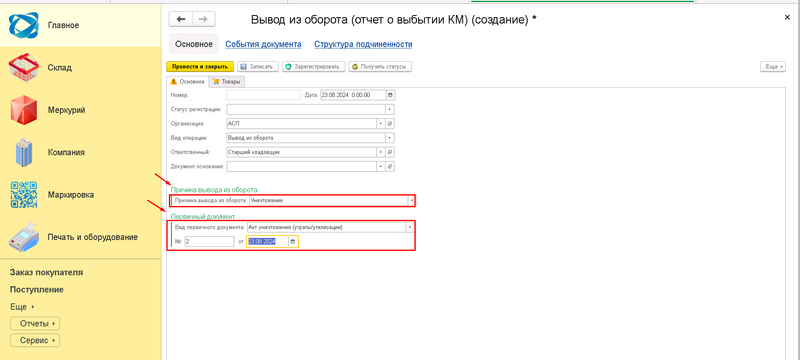Click the Номер input field
This screenshot has height=360, width=800.
click(264, 95)
